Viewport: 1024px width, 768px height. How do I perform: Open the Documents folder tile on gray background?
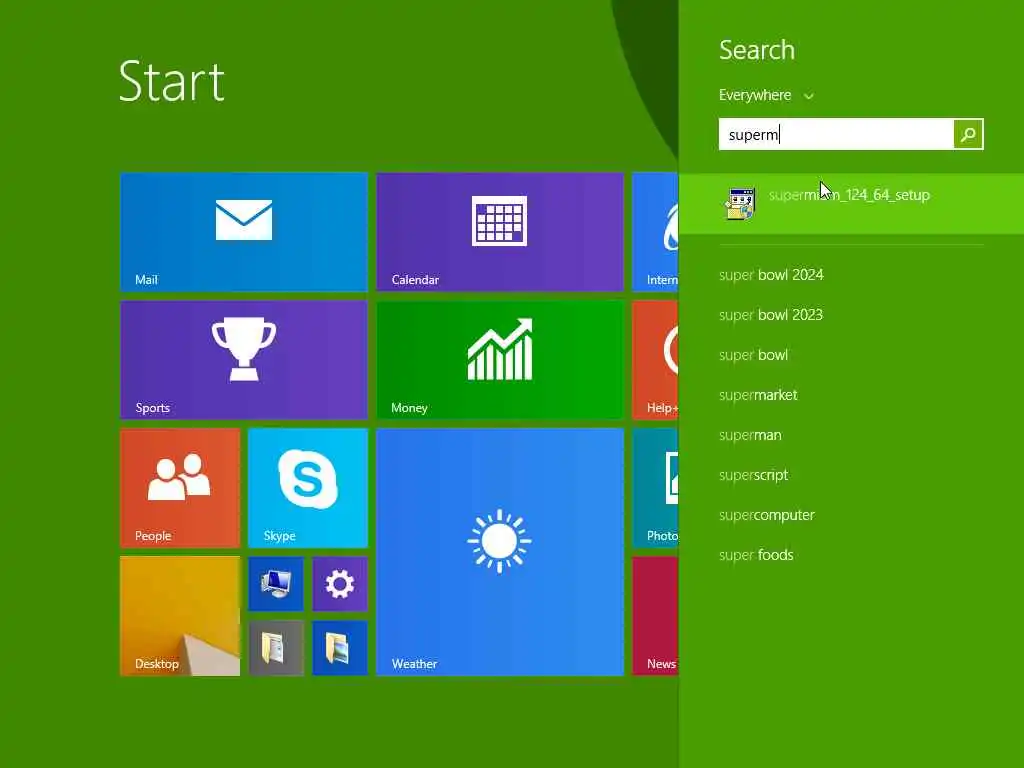click(276, 648)
